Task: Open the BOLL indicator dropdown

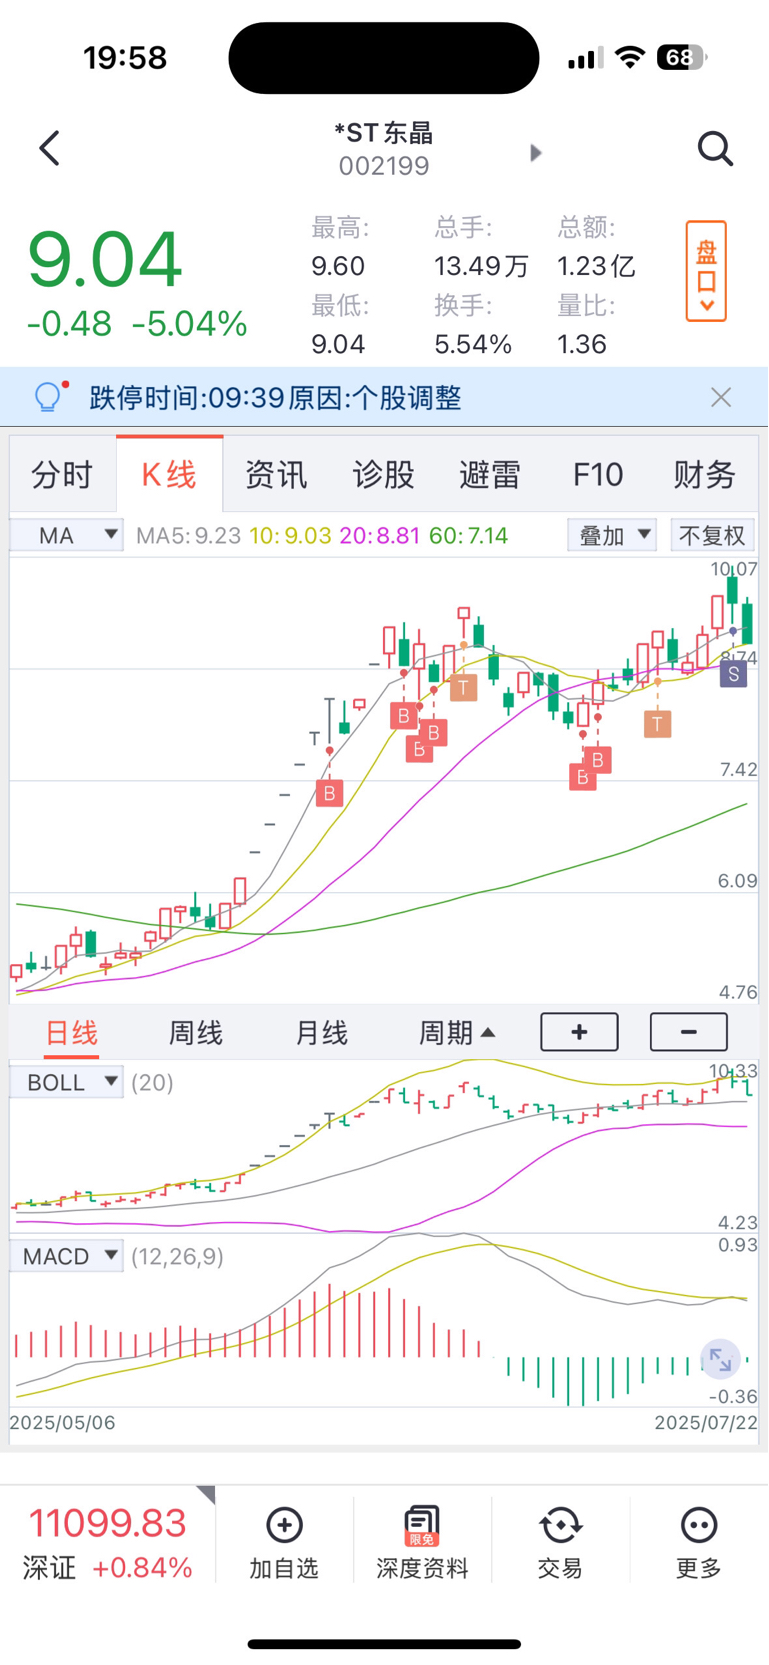Action: pyautogui.click(x=66, y=1082)
